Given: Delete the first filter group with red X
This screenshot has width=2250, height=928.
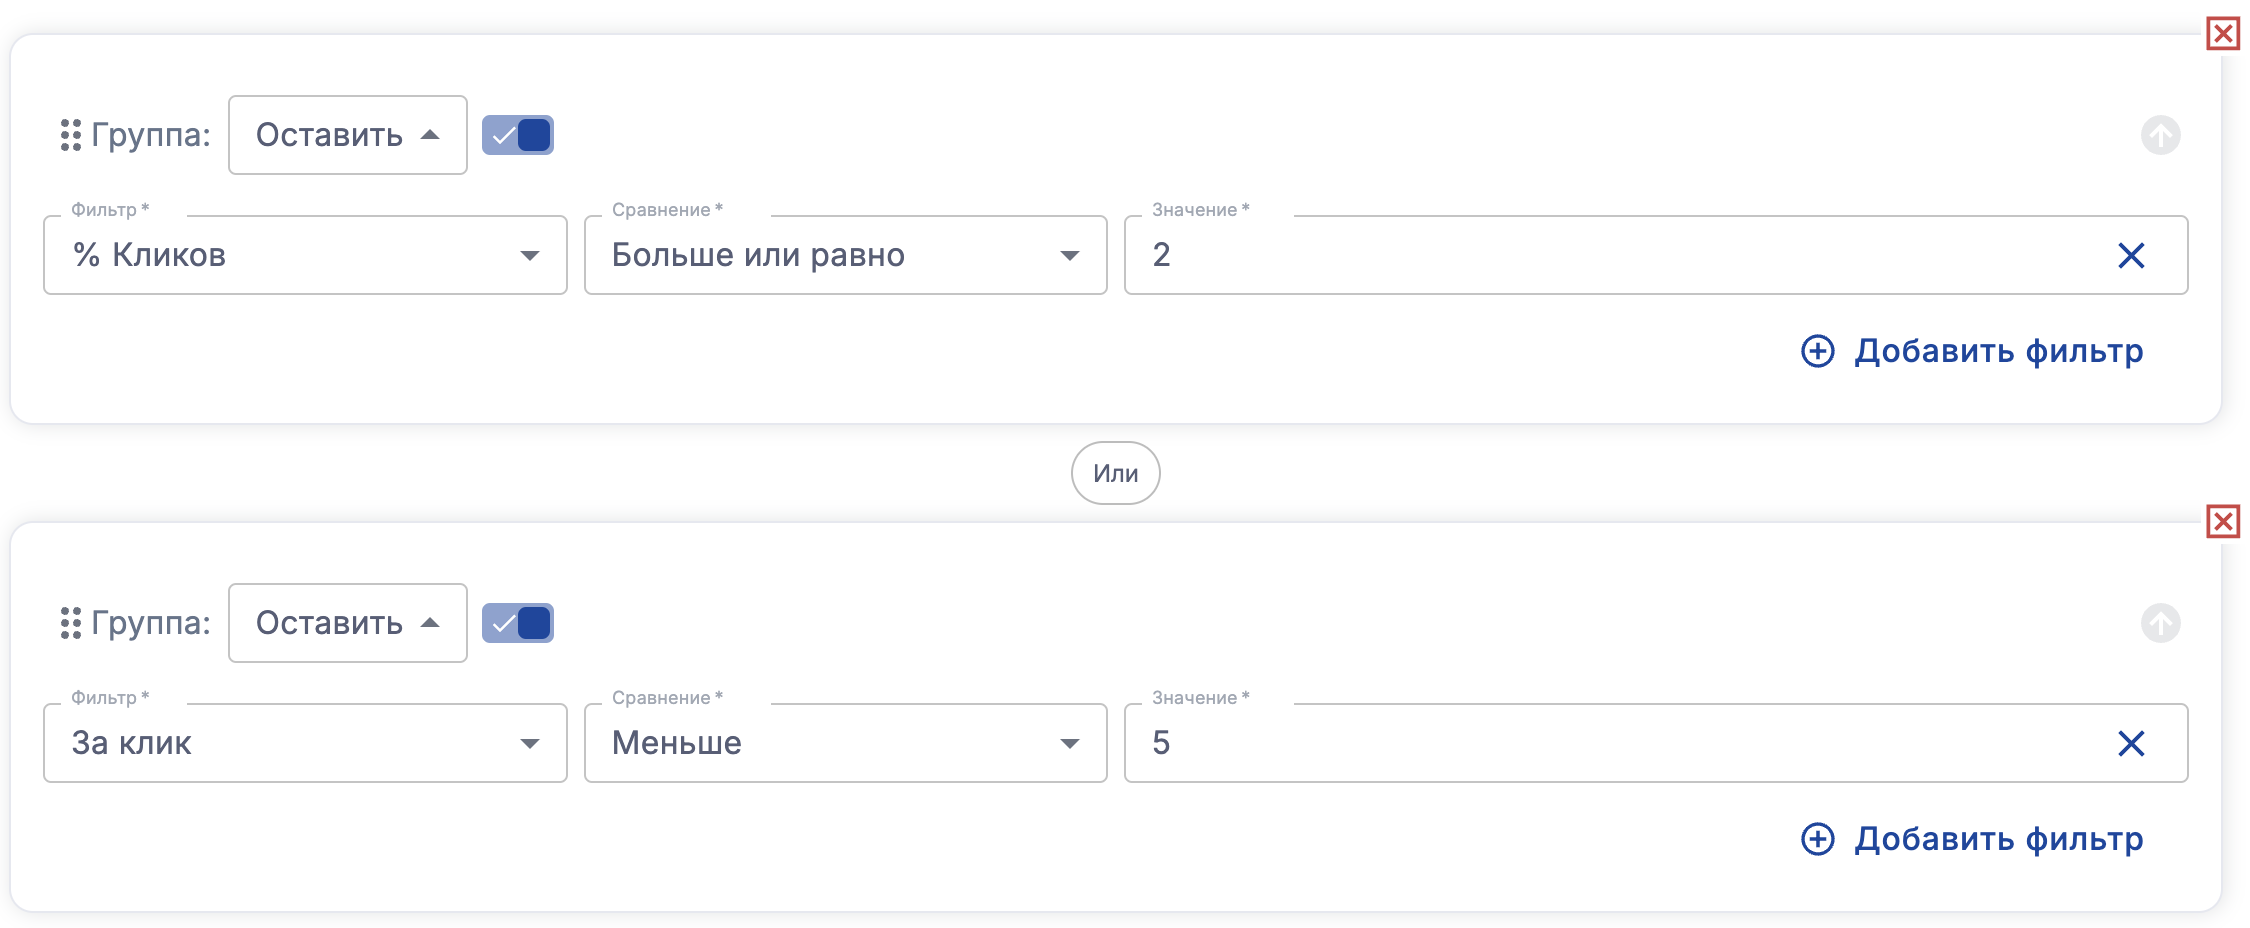Looking at the screenshot, I should coord(2222,34).
